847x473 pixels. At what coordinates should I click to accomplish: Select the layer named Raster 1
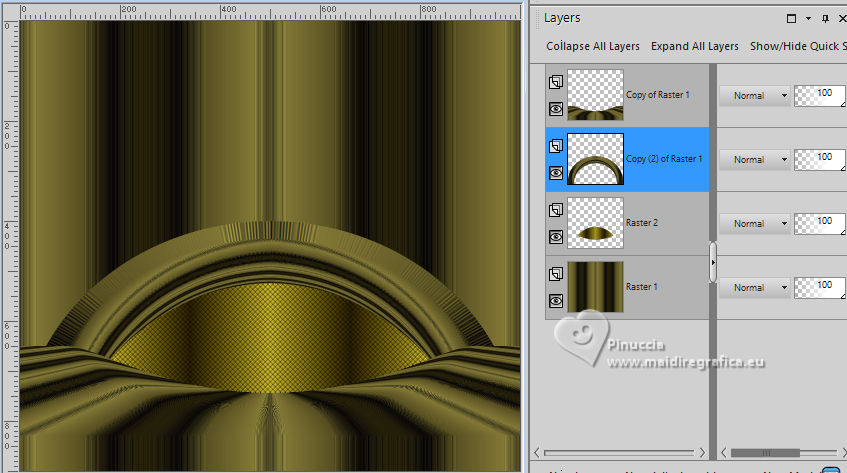pos(642,287)
